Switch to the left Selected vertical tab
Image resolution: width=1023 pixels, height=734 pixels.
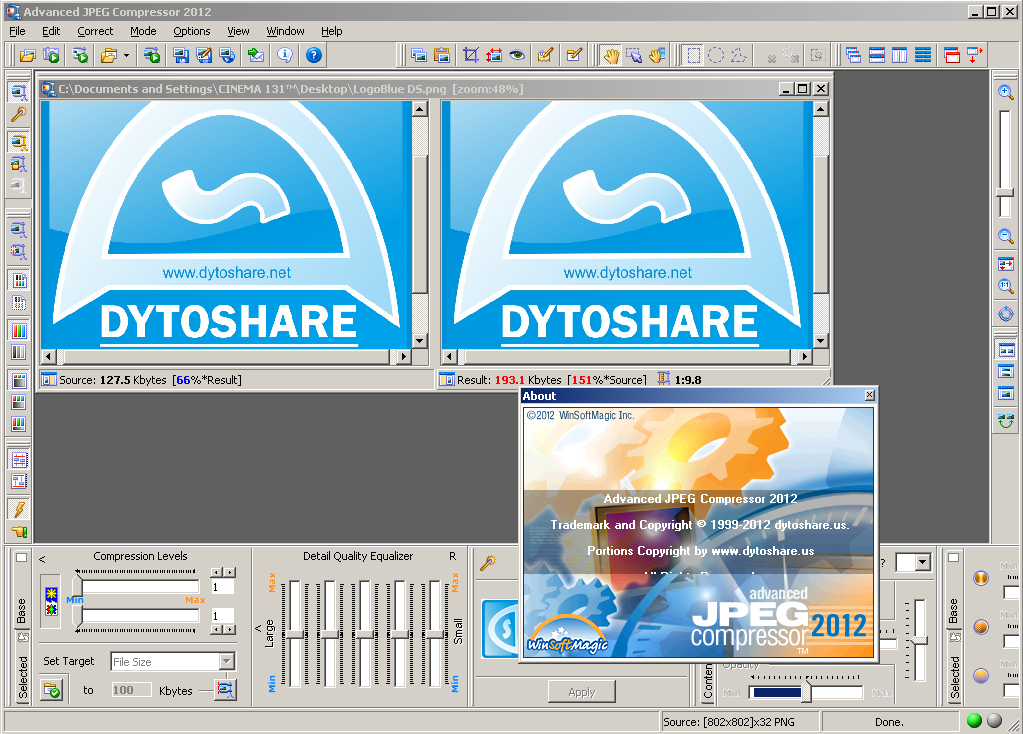pyautogui.click(x=22, y=676)
